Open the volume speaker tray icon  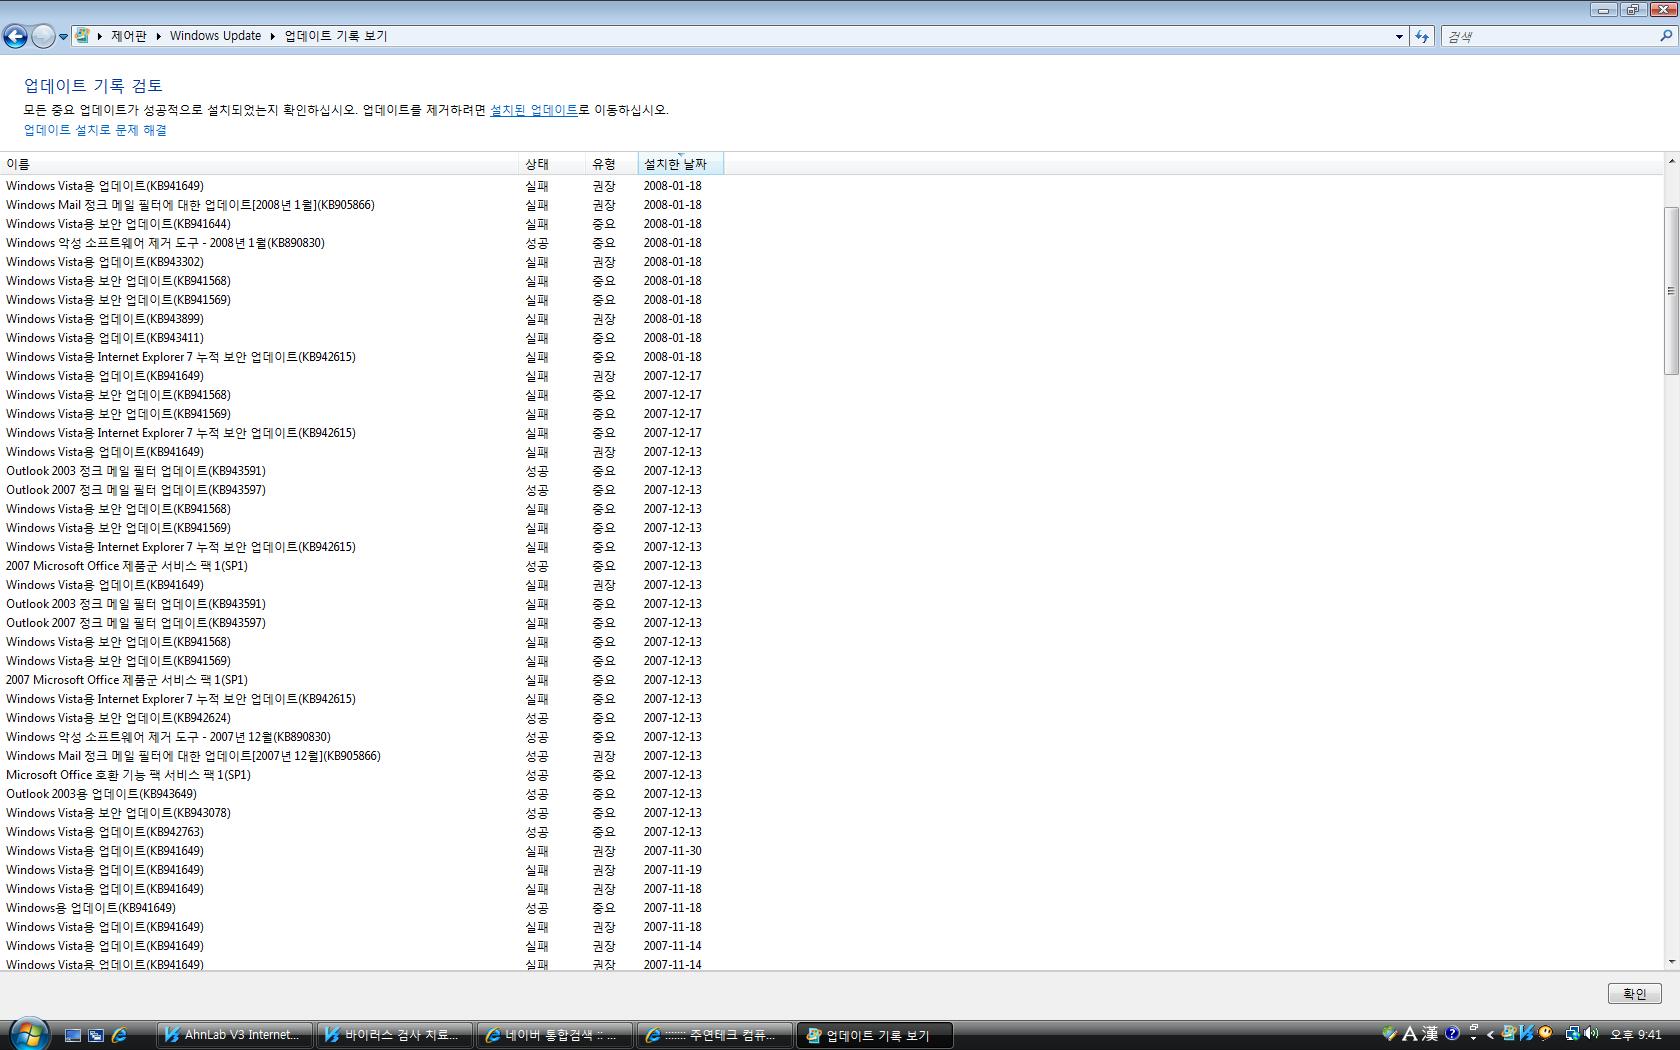pyautogui.click(x=1591, y=1034)
